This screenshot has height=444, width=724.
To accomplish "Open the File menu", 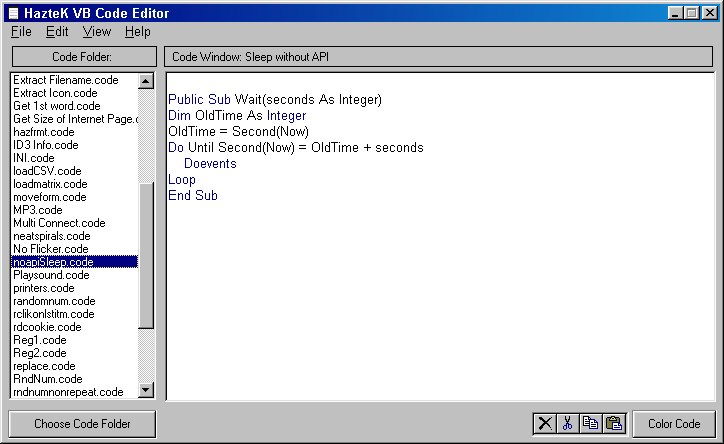I will pyautogui.click(x=22, y=32).
